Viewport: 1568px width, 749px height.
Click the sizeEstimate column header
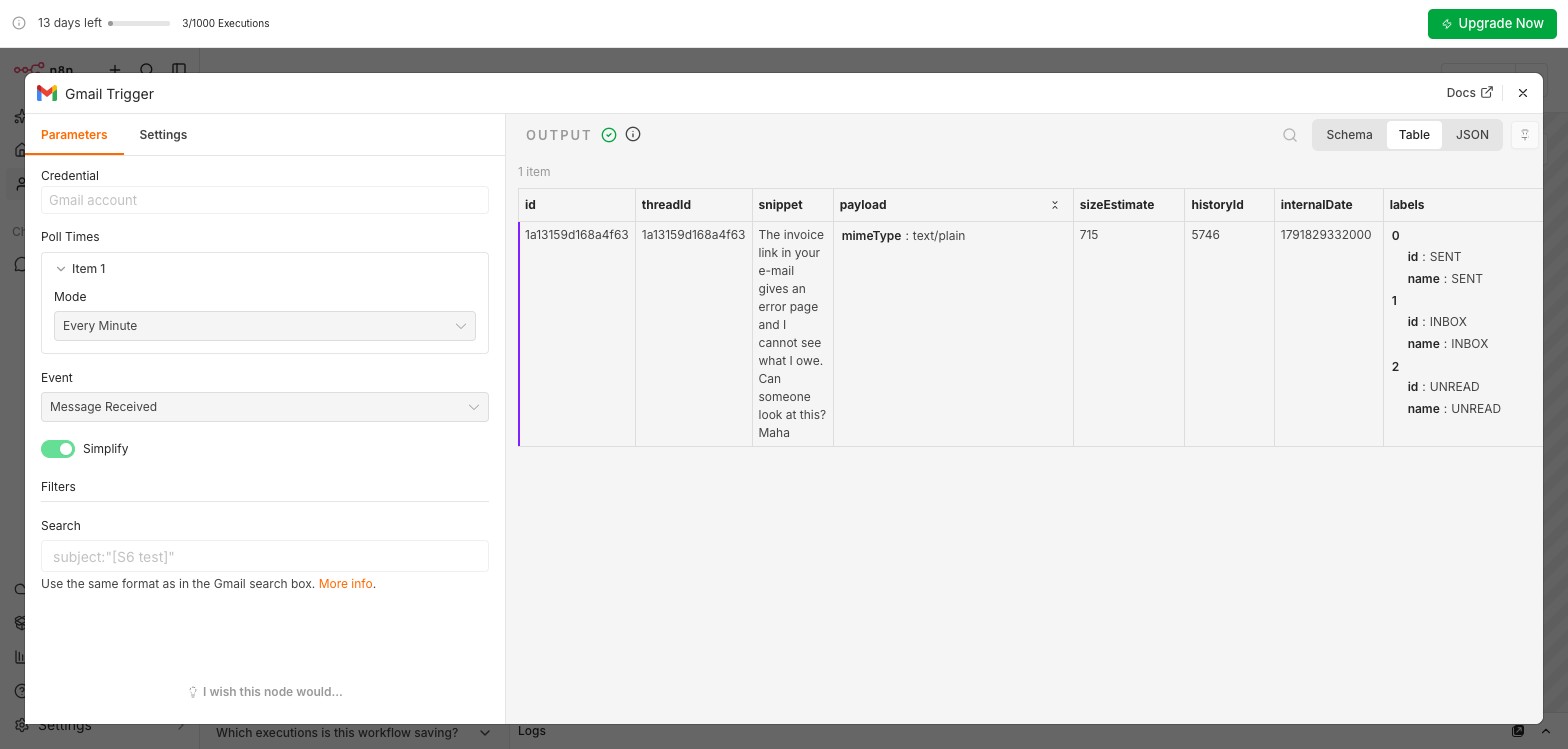click(1129, 205)
